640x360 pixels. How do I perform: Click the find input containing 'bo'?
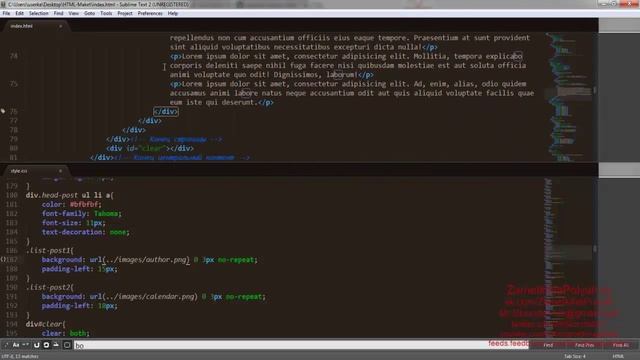301,345
